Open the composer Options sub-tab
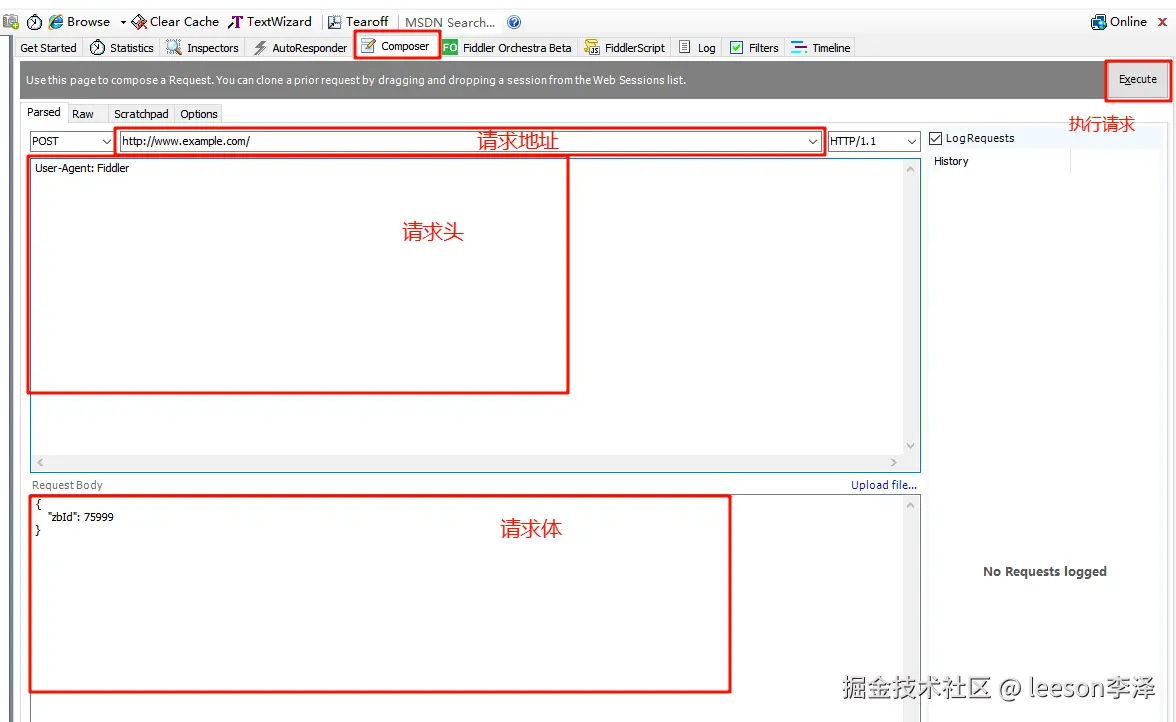The width and height of the screenshot is (1176, 722). tap(199, 114)
